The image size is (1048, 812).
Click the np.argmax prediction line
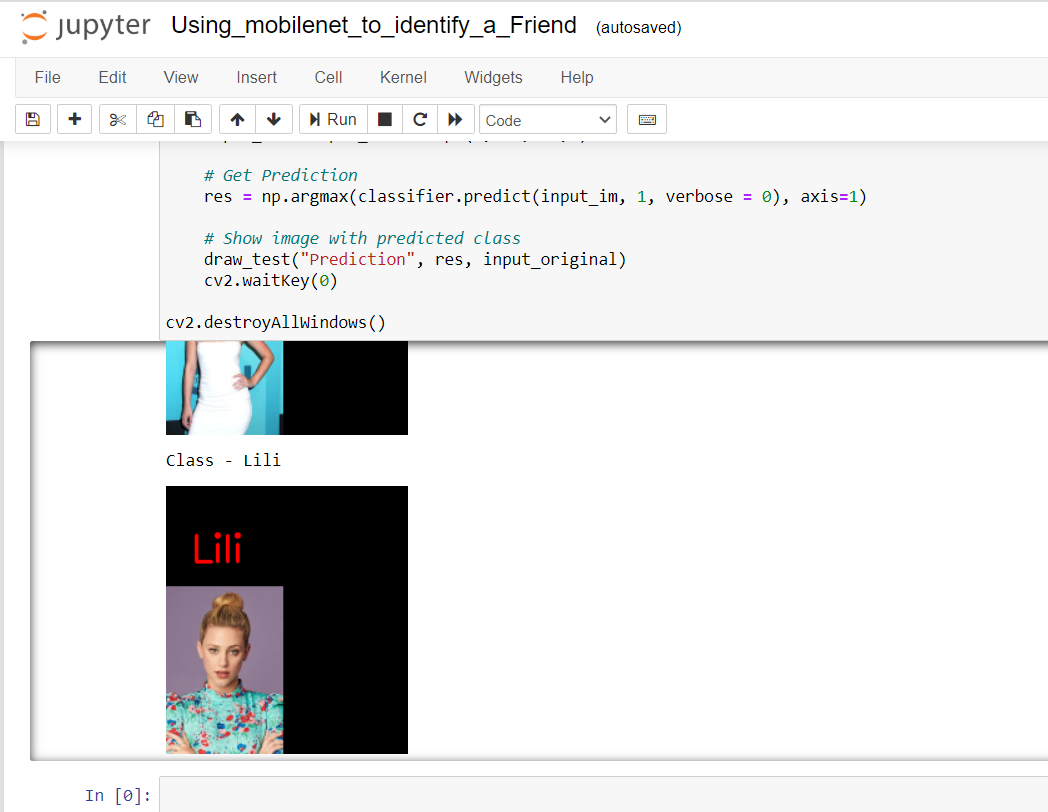click(535, 196)
